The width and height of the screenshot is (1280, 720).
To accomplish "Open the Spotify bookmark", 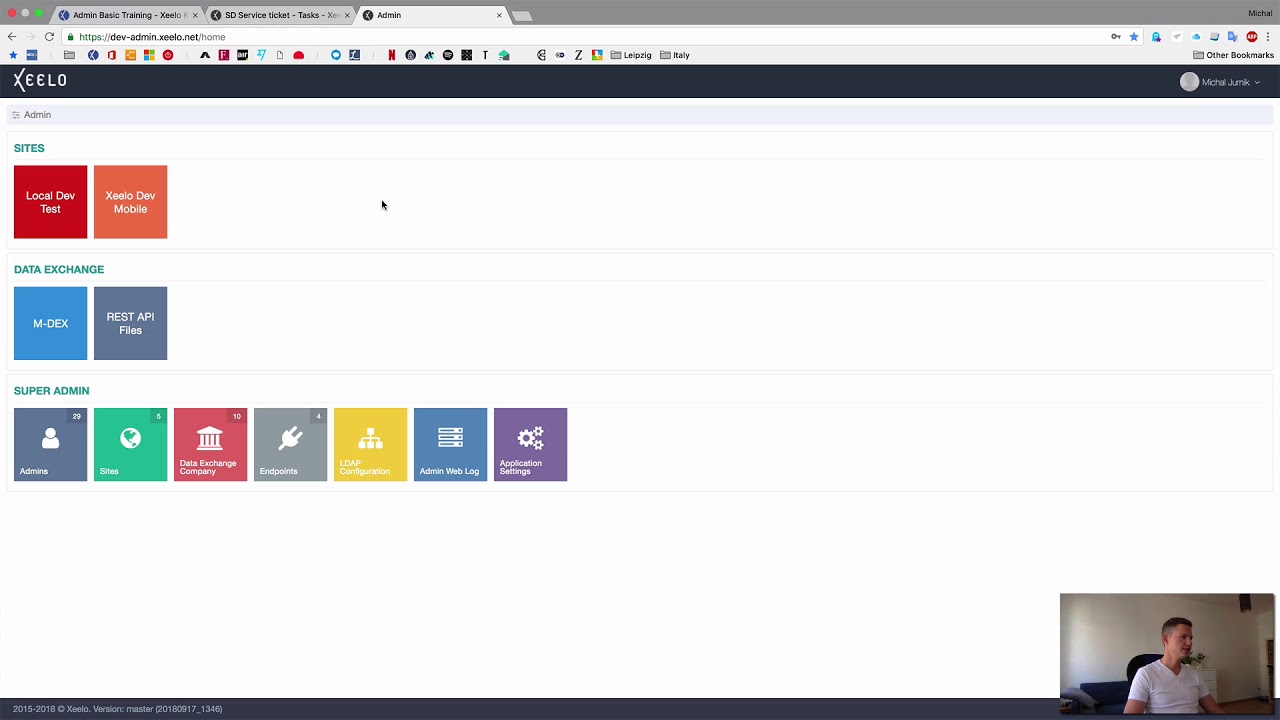I will (448, 55).
